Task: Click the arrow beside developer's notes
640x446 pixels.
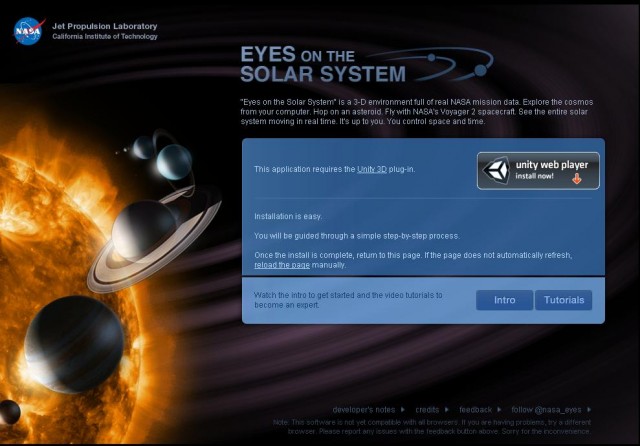Action: 403,409
